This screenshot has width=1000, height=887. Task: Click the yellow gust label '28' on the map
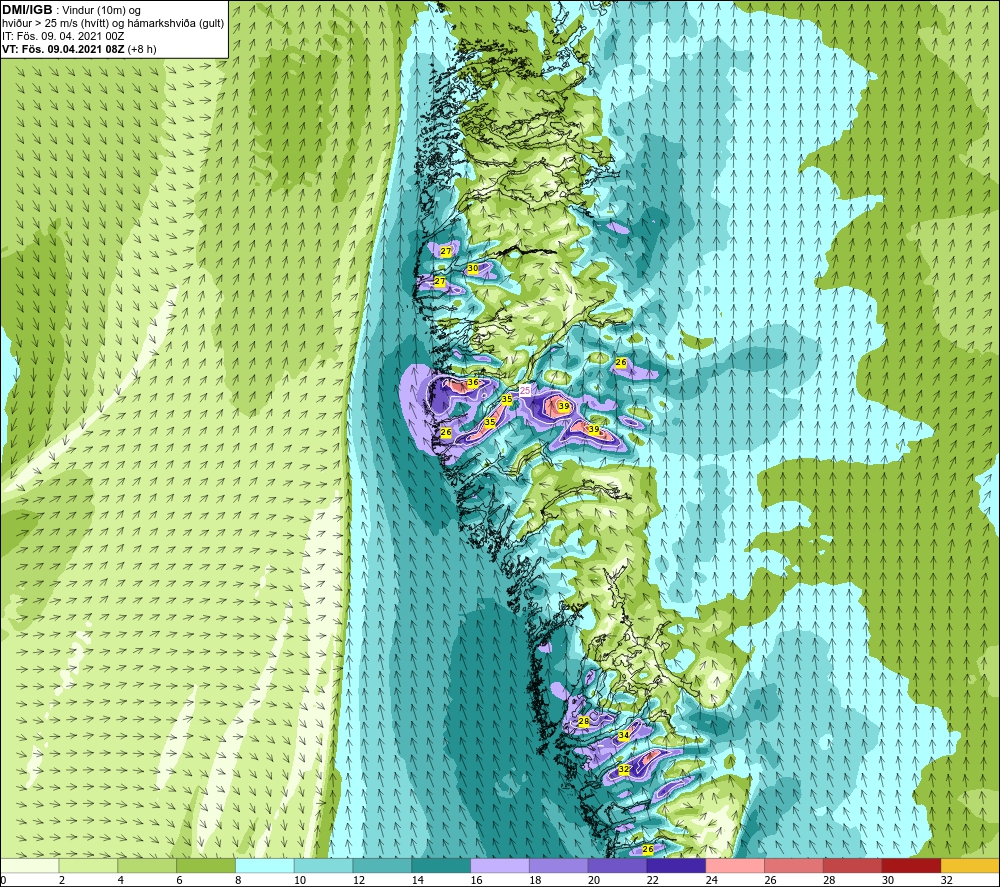tap(584, 721)
